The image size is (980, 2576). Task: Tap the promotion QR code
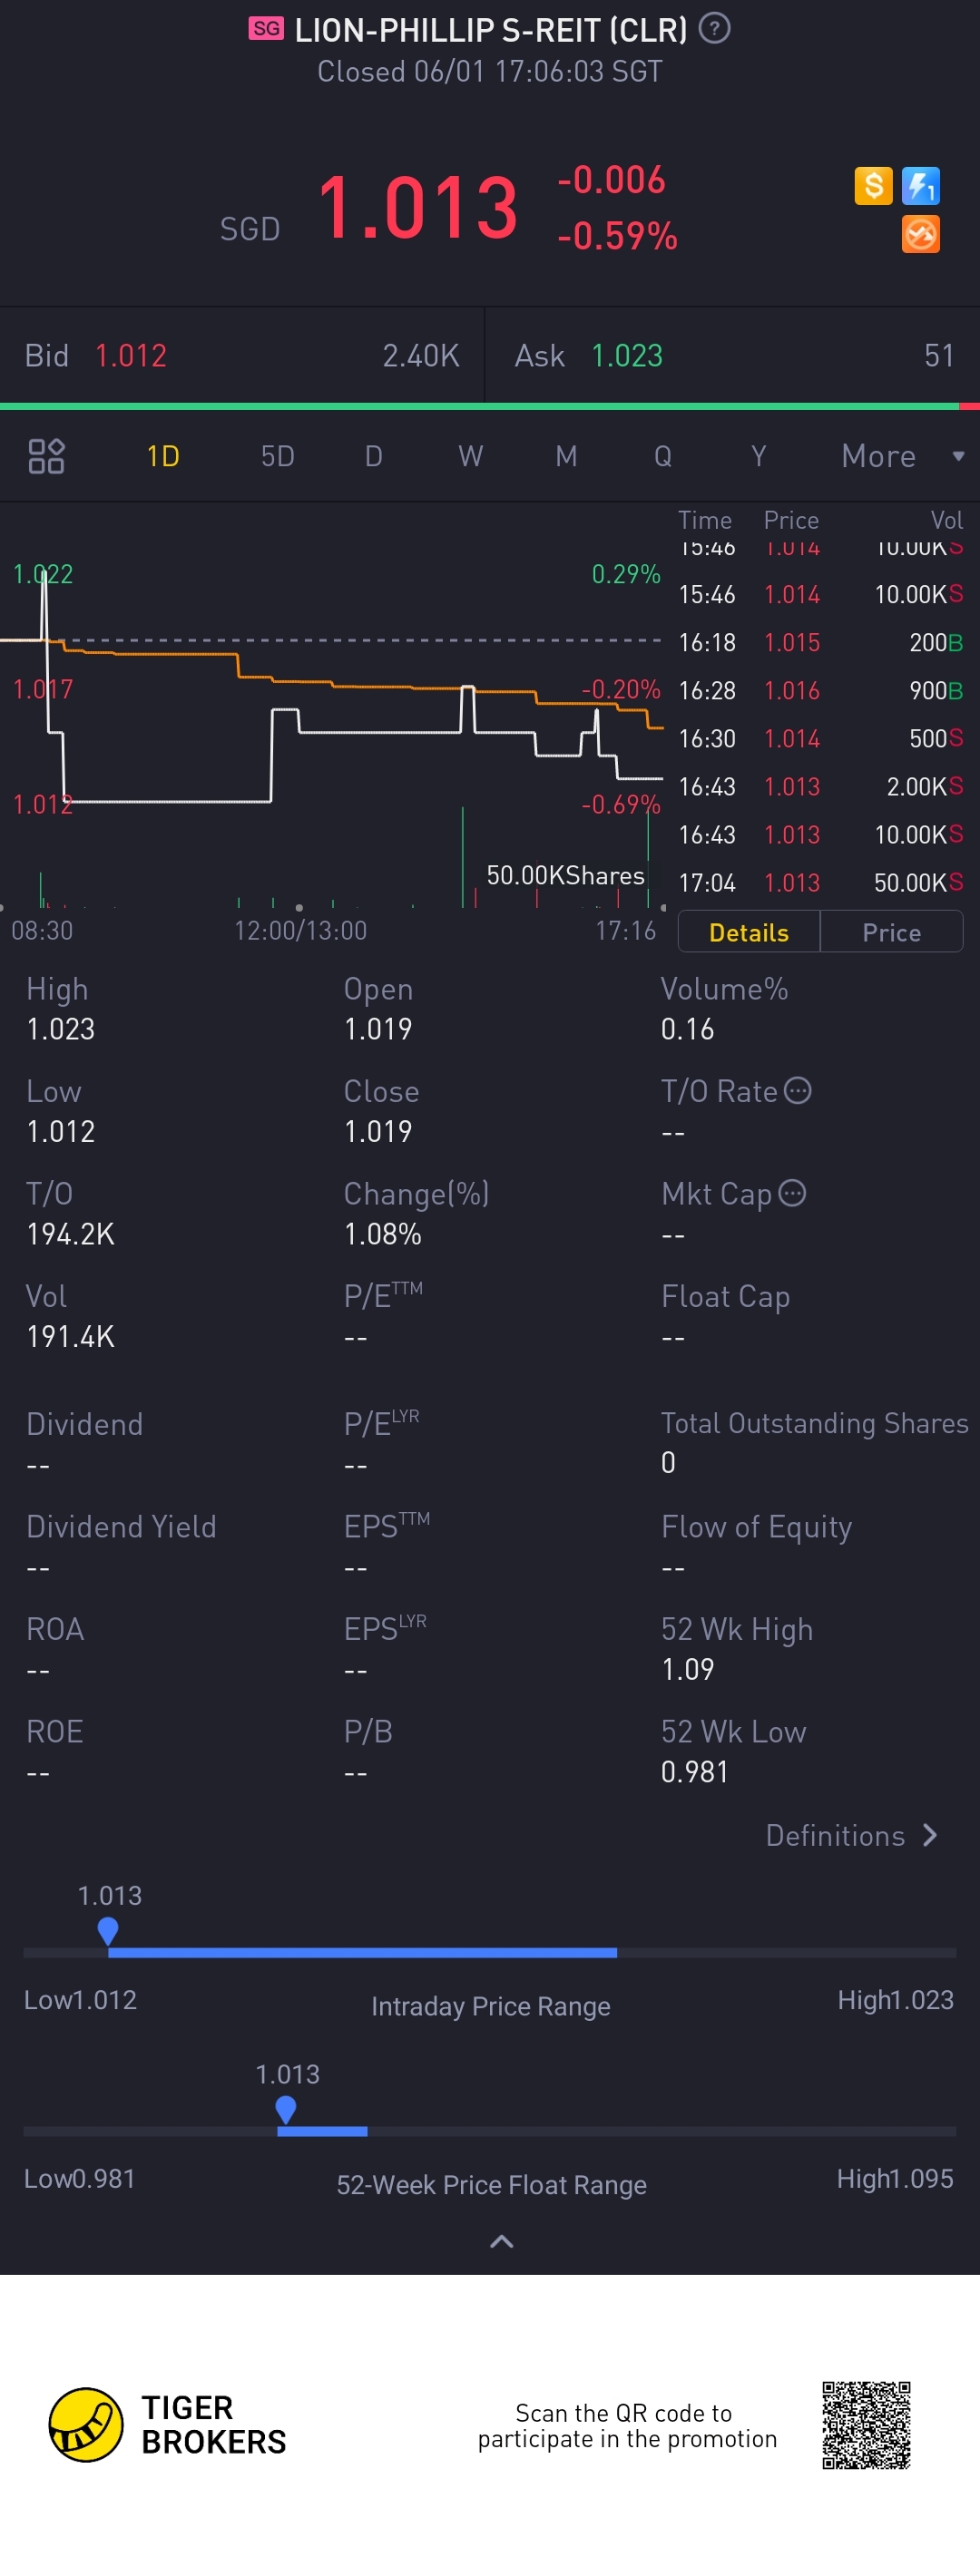(866, 2424)
